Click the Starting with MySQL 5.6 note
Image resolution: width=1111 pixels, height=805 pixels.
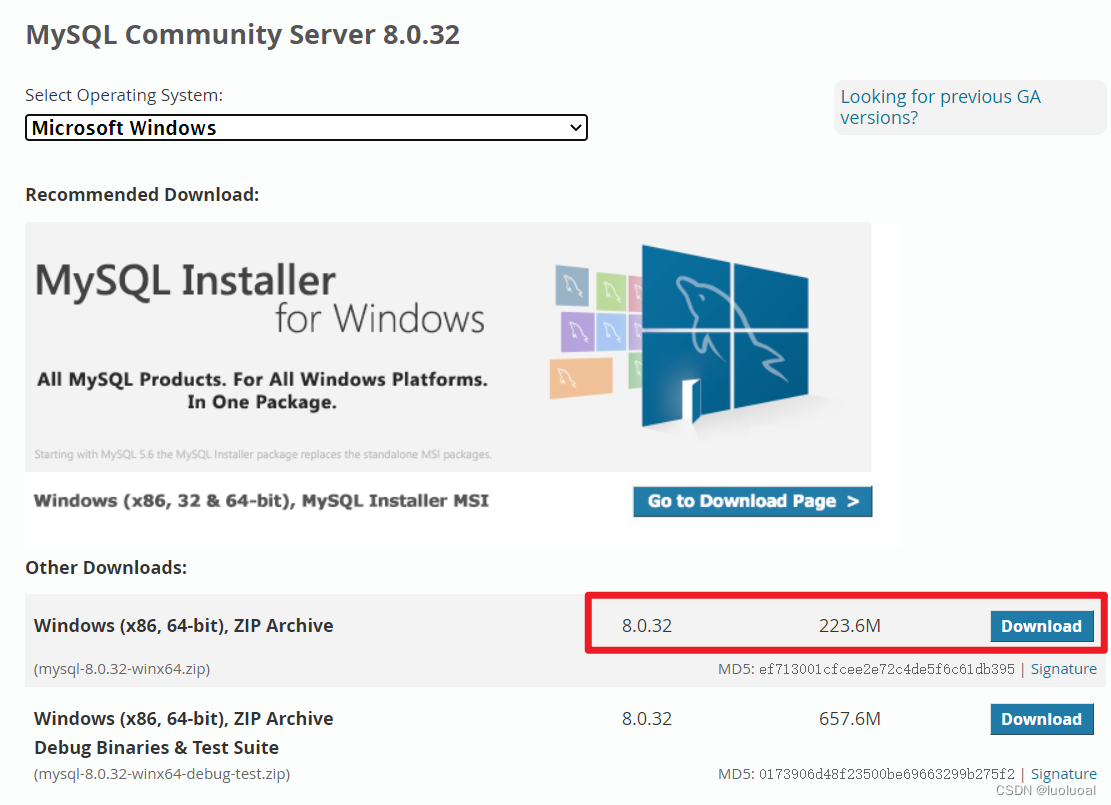point(263,454)
